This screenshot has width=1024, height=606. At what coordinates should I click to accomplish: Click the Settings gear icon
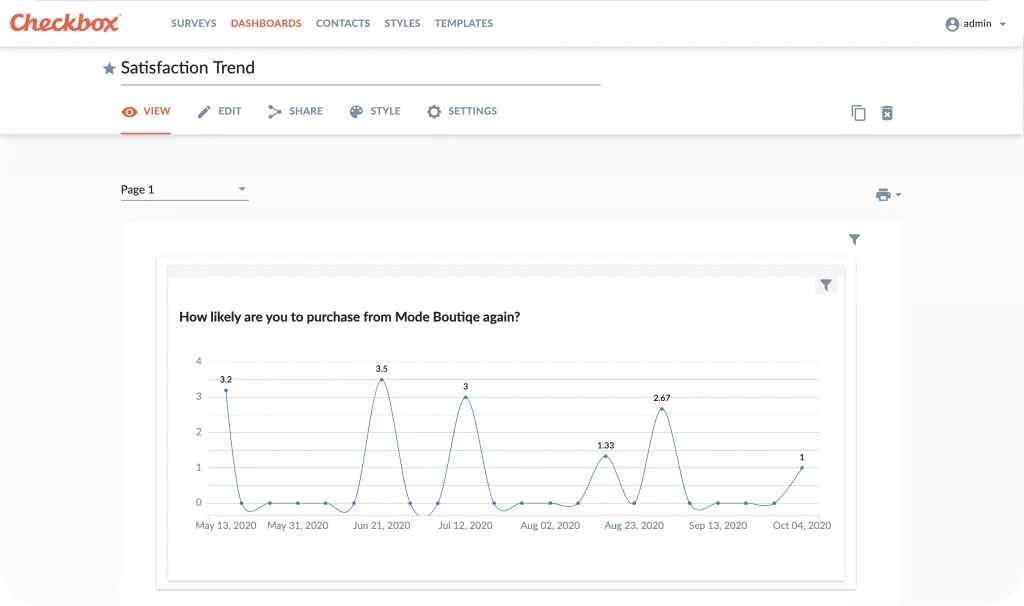[434, 112]
